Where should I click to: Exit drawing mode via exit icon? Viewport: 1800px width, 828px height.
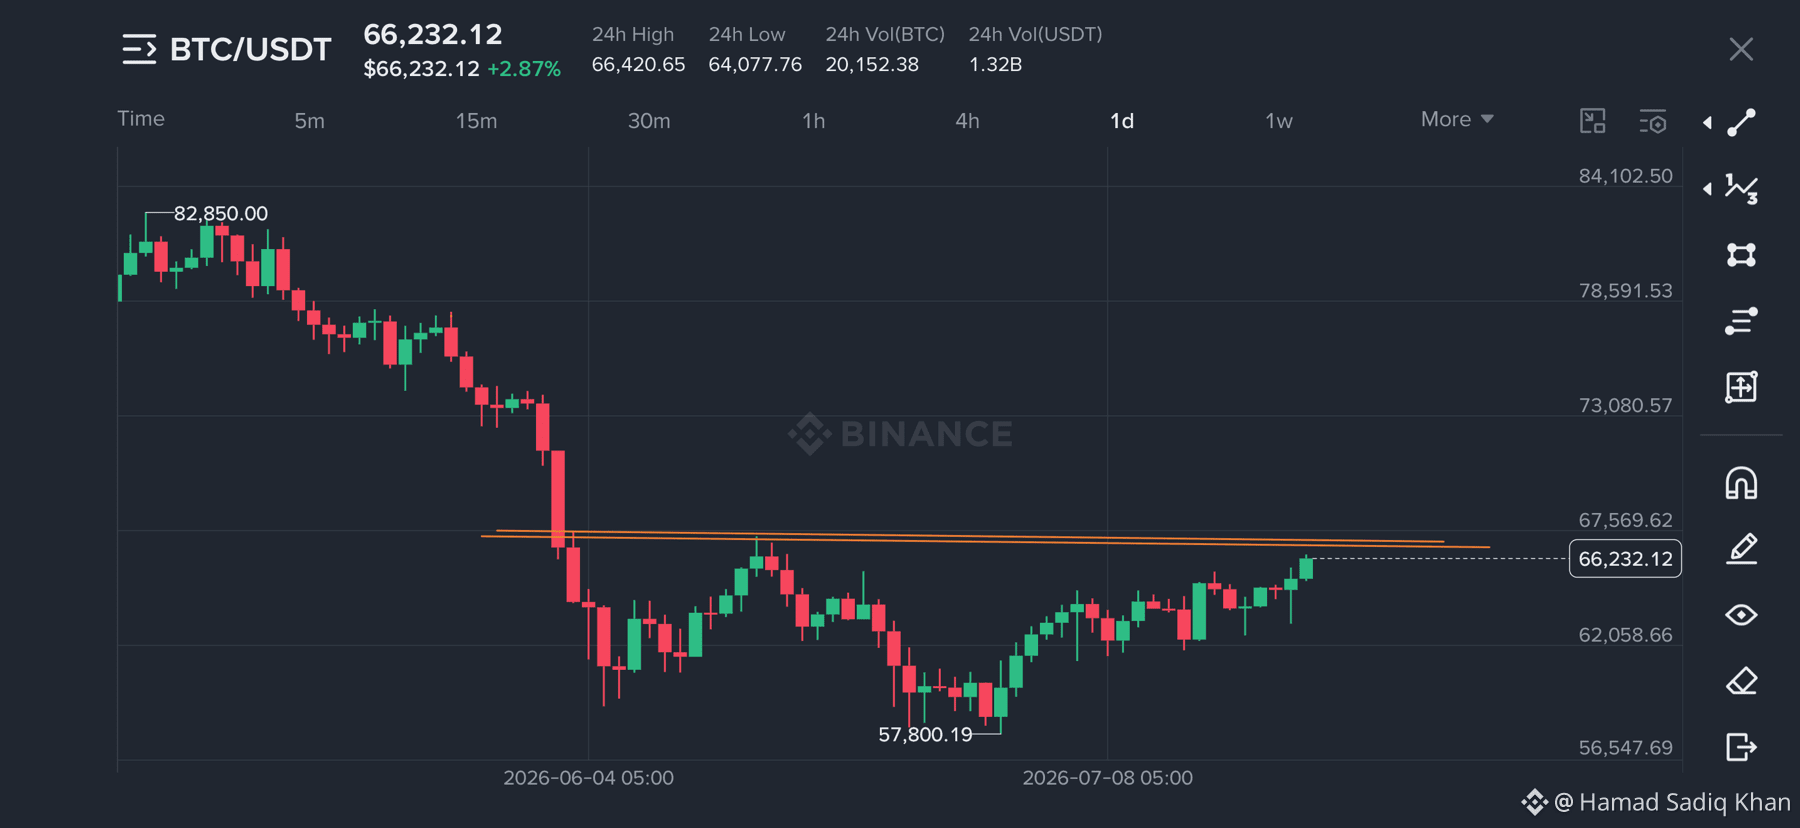pyautogui.click(x=1741, y=747)
